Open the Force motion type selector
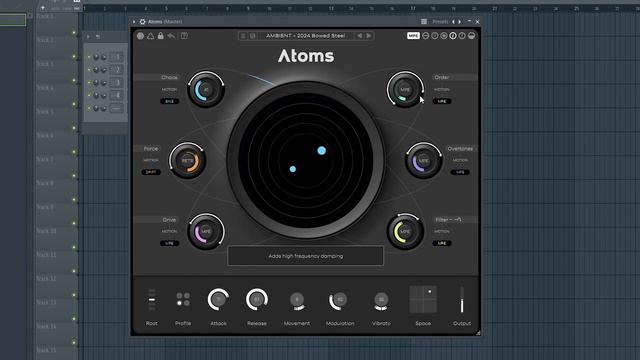Viewport: 640px width, 360px height. coord(151,172)
